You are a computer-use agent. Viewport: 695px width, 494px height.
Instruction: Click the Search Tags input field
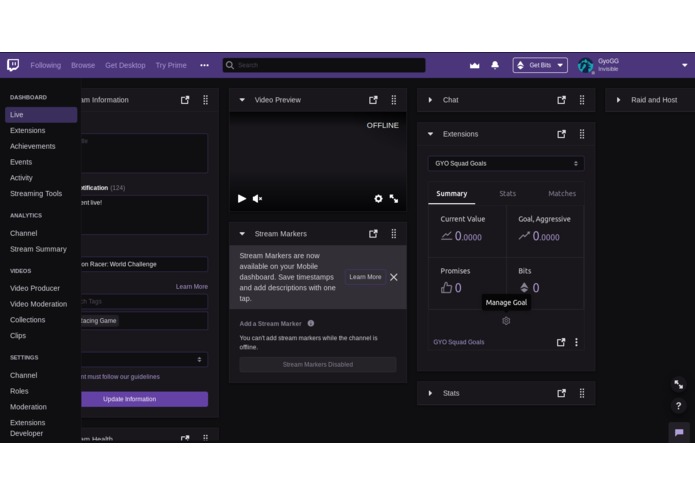144,301
